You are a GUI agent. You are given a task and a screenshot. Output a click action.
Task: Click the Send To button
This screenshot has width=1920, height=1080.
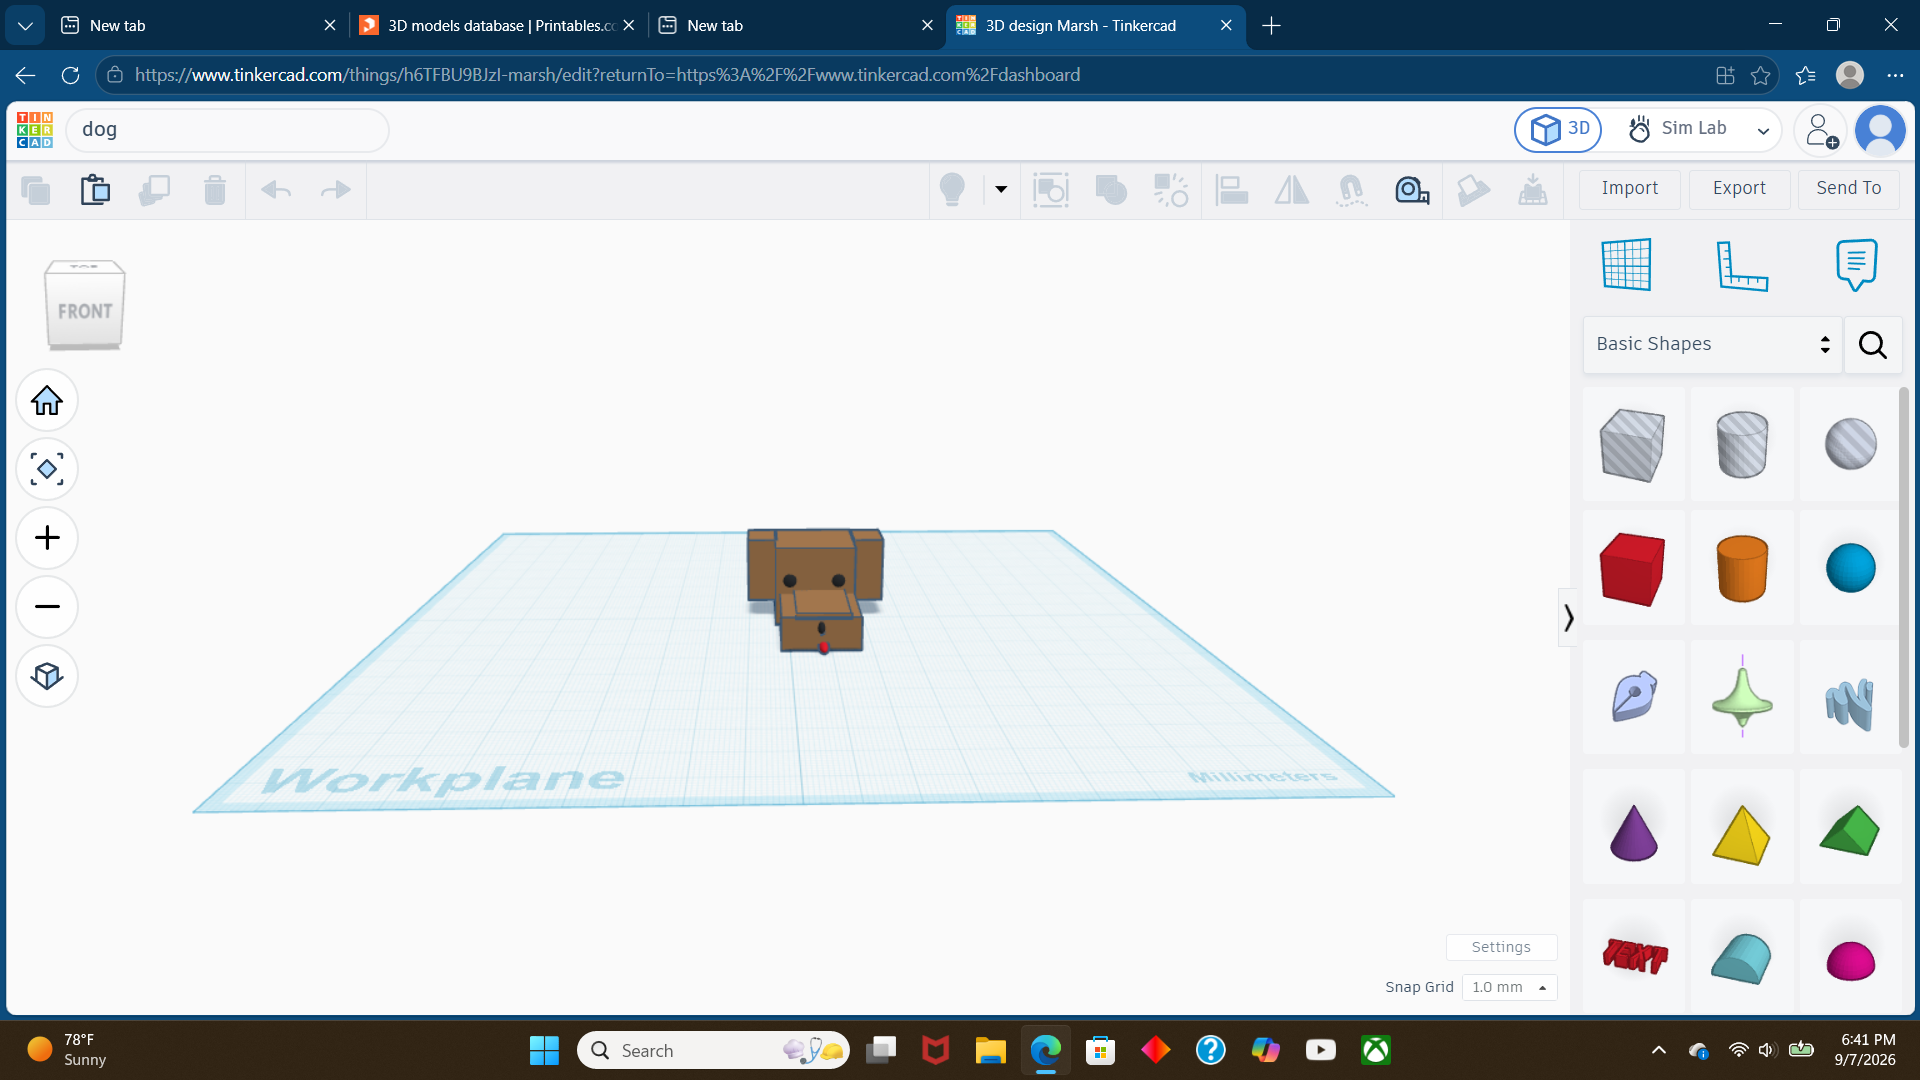1848,188
